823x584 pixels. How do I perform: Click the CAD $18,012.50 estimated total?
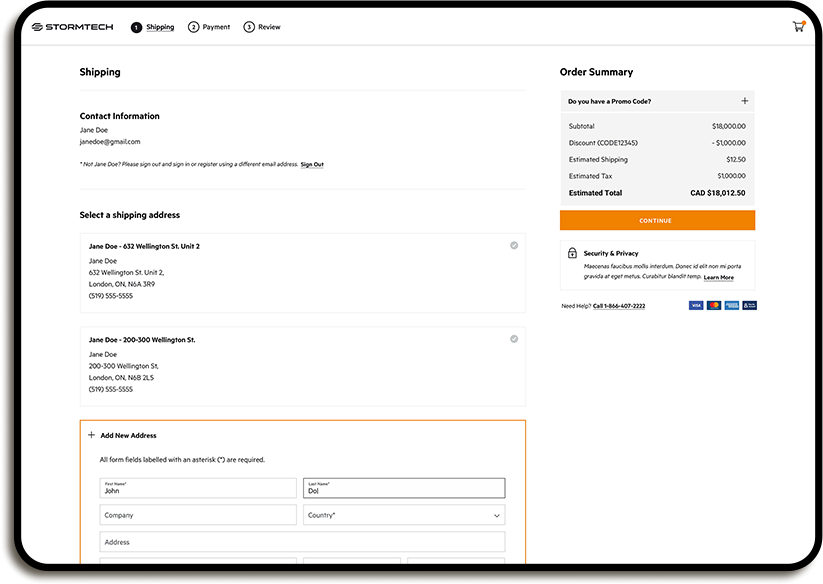tap(718, 193)
